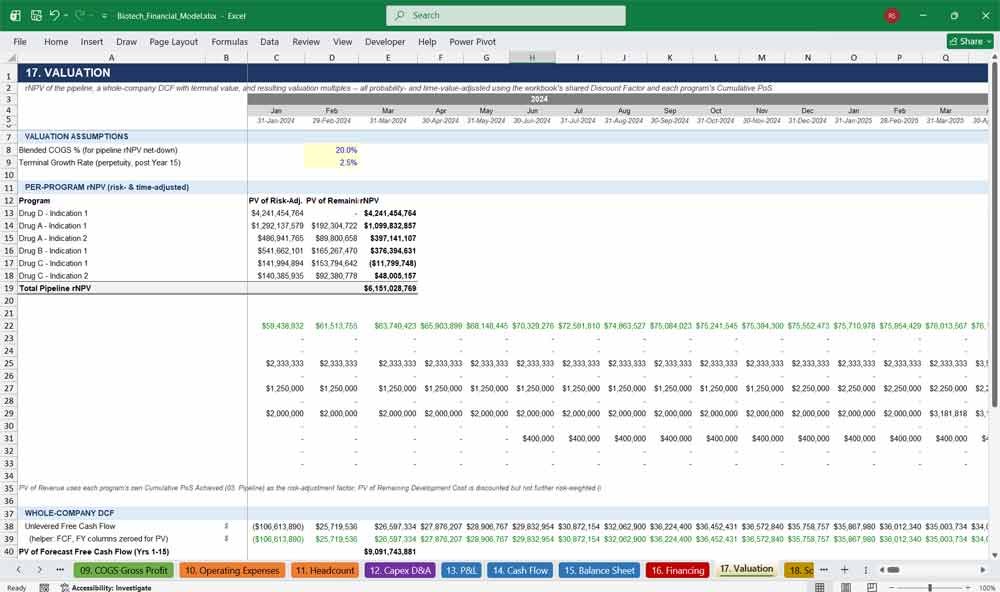Open the Review ribbon tab
1000x592 pixels.
click(x=306, y=41)
